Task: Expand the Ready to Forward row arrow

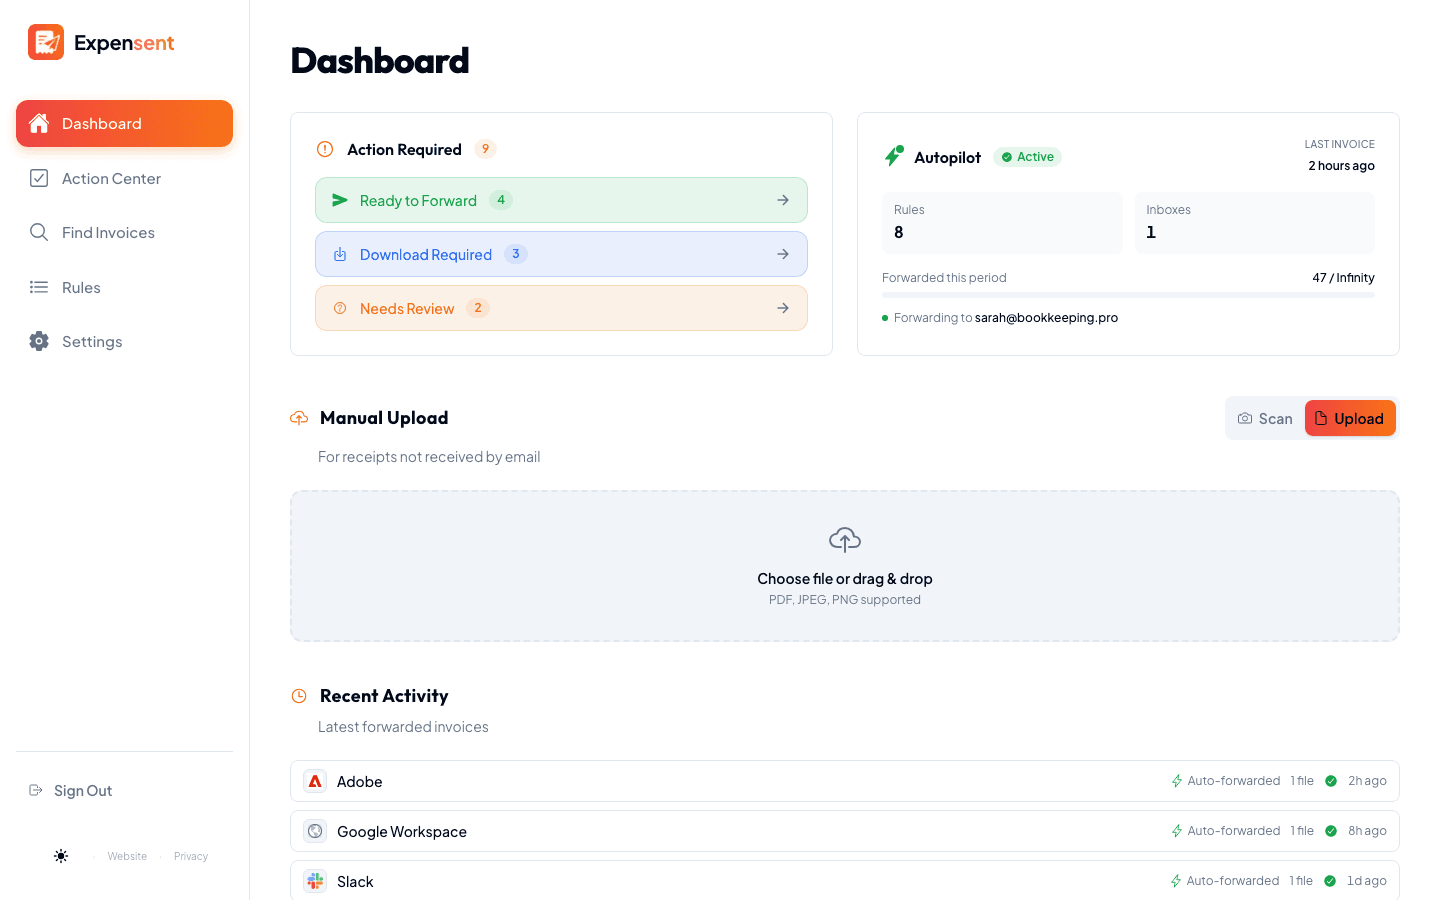Action: [783, 199]
